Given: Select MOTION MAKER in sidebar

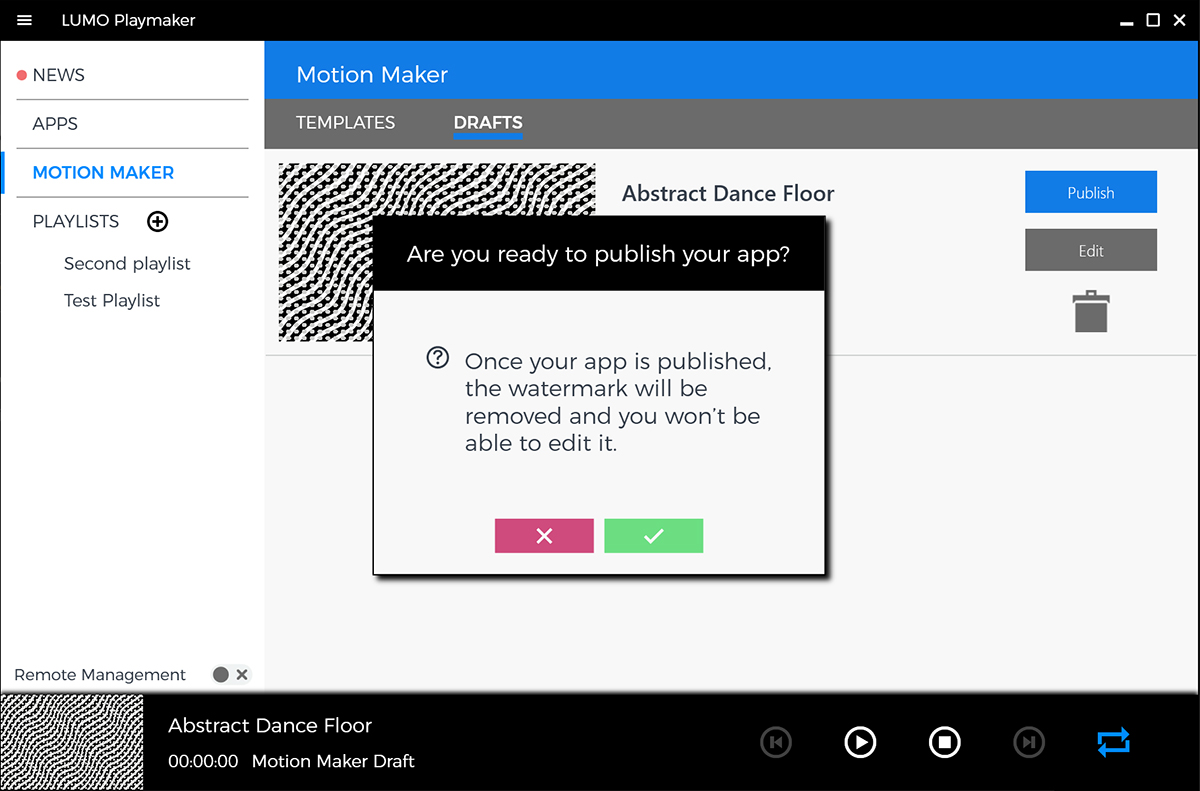Looking at the screenshot, I should coord(103,173).
